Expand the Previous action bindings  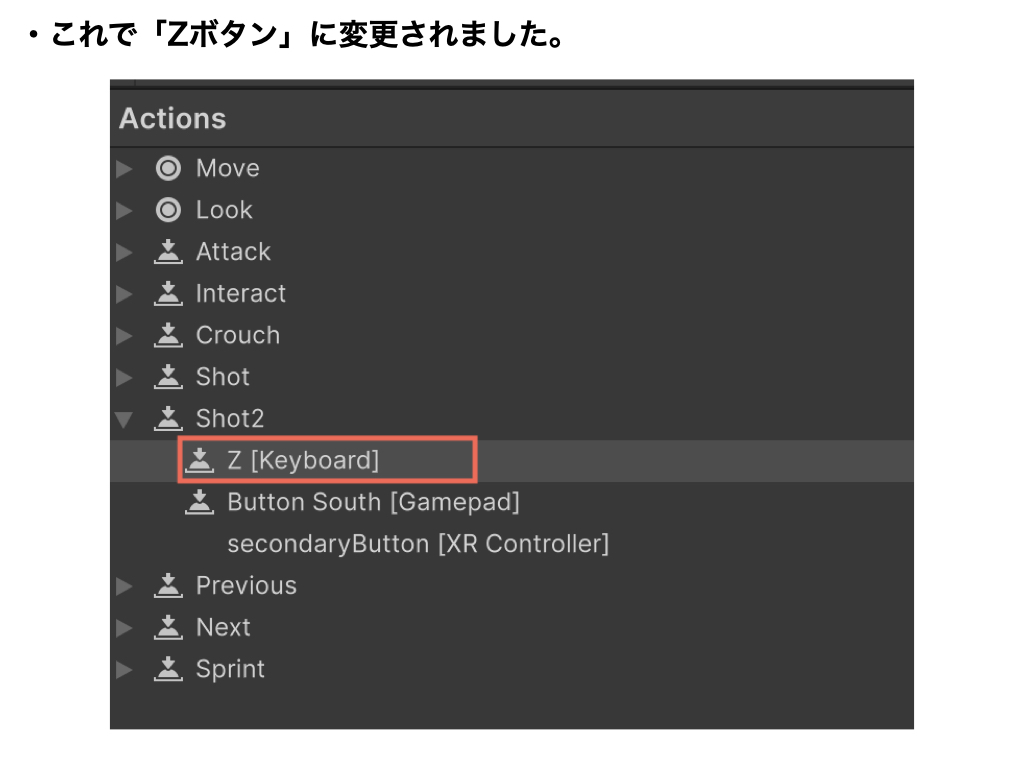click(x=124, y=586)
